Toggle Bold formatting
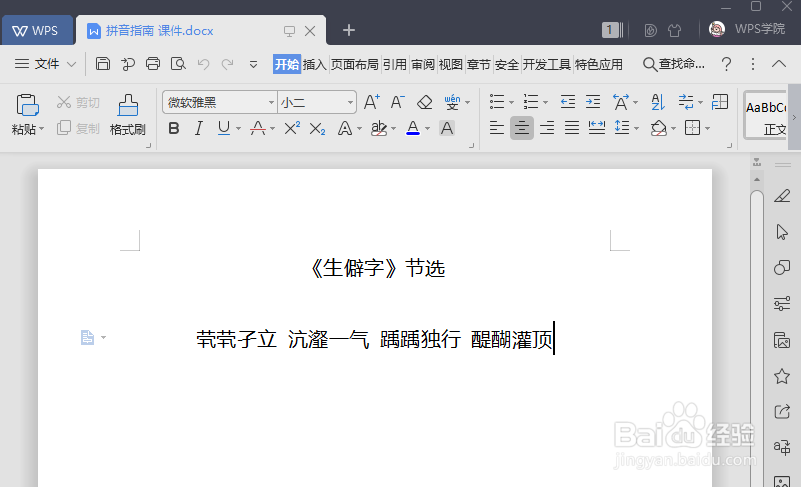The width and height of the screenshot is (801, 487). pyautogui.click(x=174, y=128)
